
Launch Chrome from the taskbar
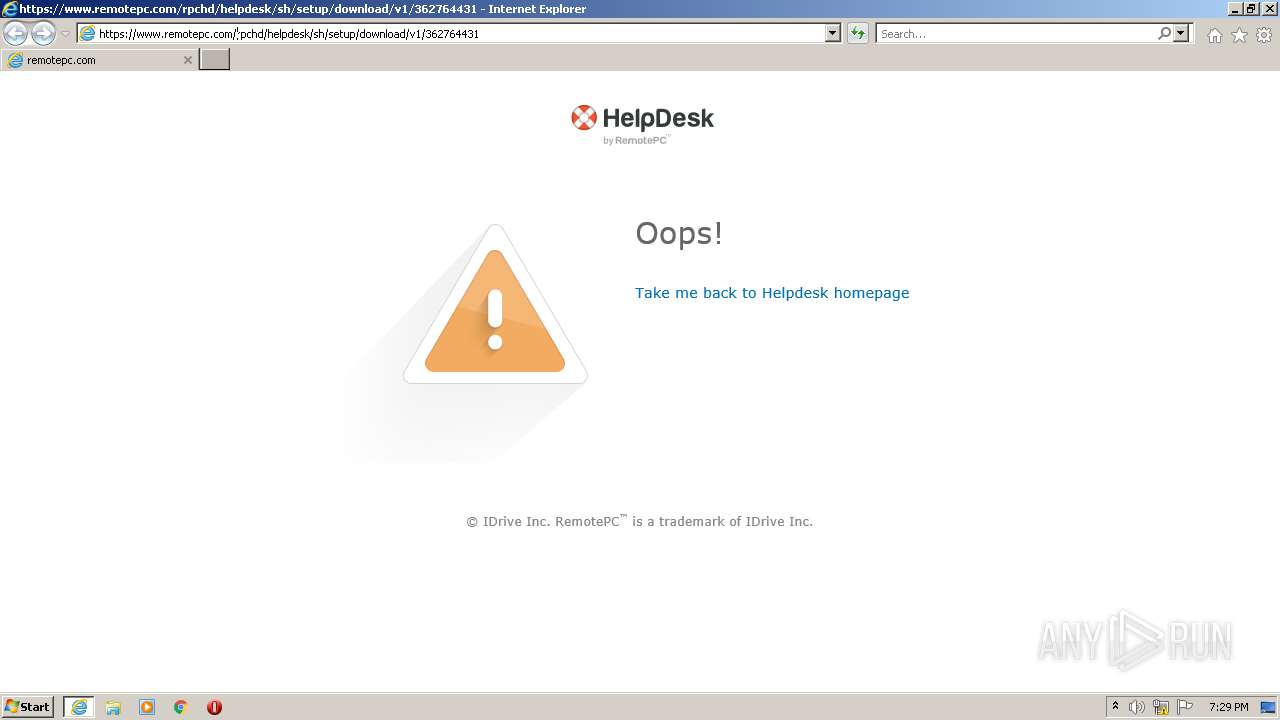pyautogui.click(x=180, y=707)
